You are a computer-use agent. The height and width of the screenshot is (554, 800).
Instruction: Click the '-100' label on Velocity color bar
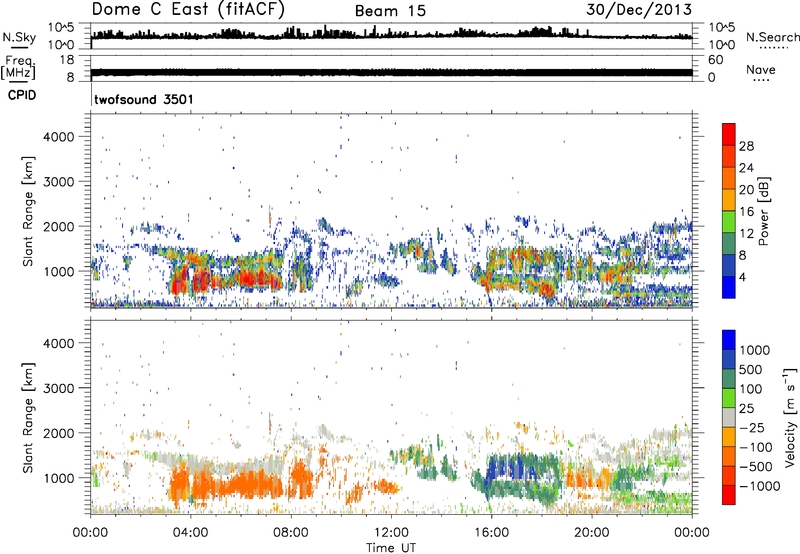pyautogui.click(x=756, y=447)
